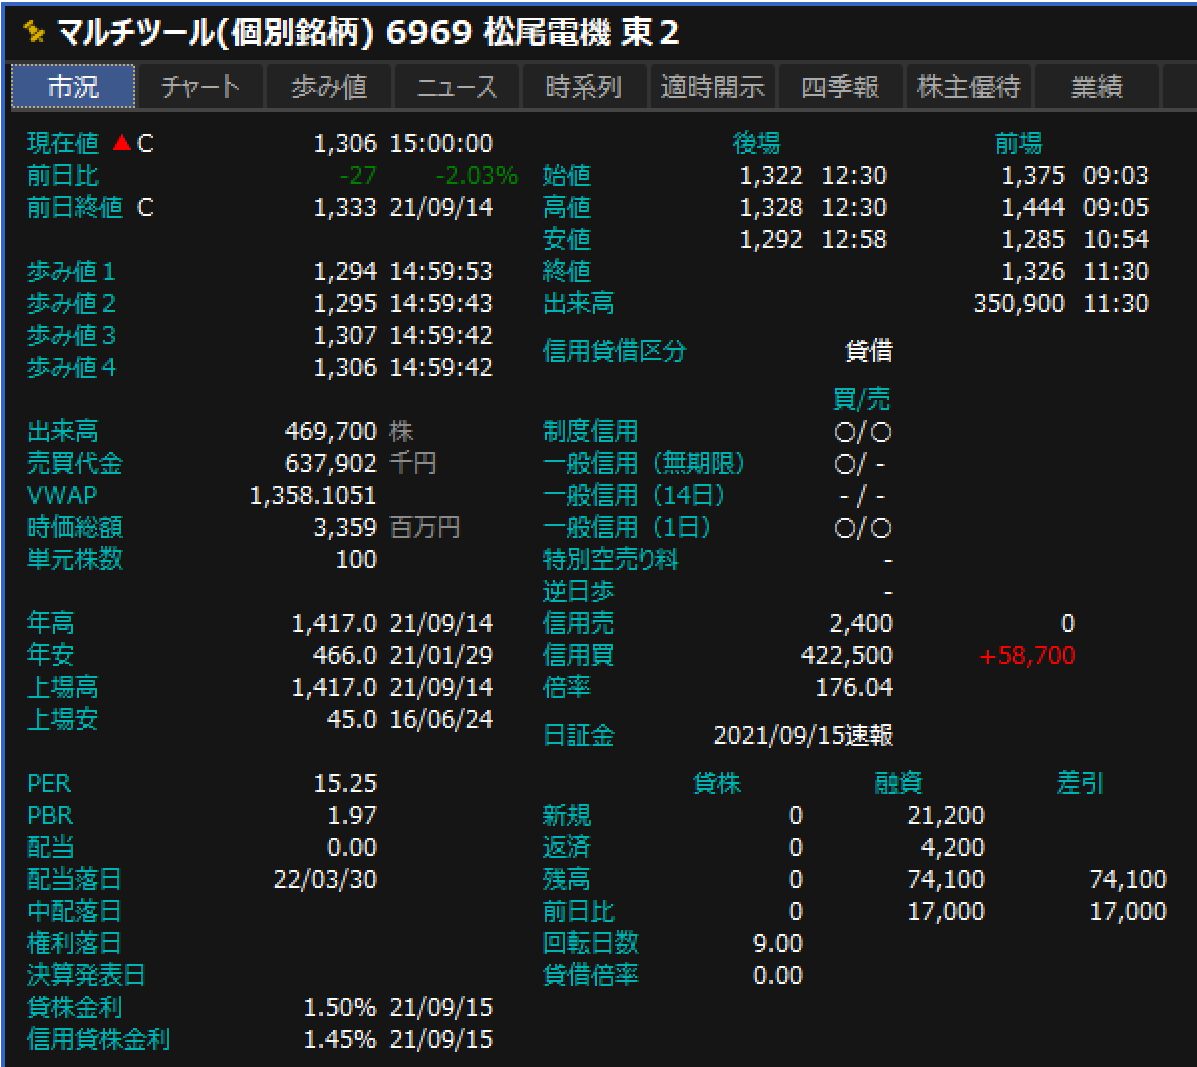Click 一般信用（無期限）label

click(x=644, y=463)
